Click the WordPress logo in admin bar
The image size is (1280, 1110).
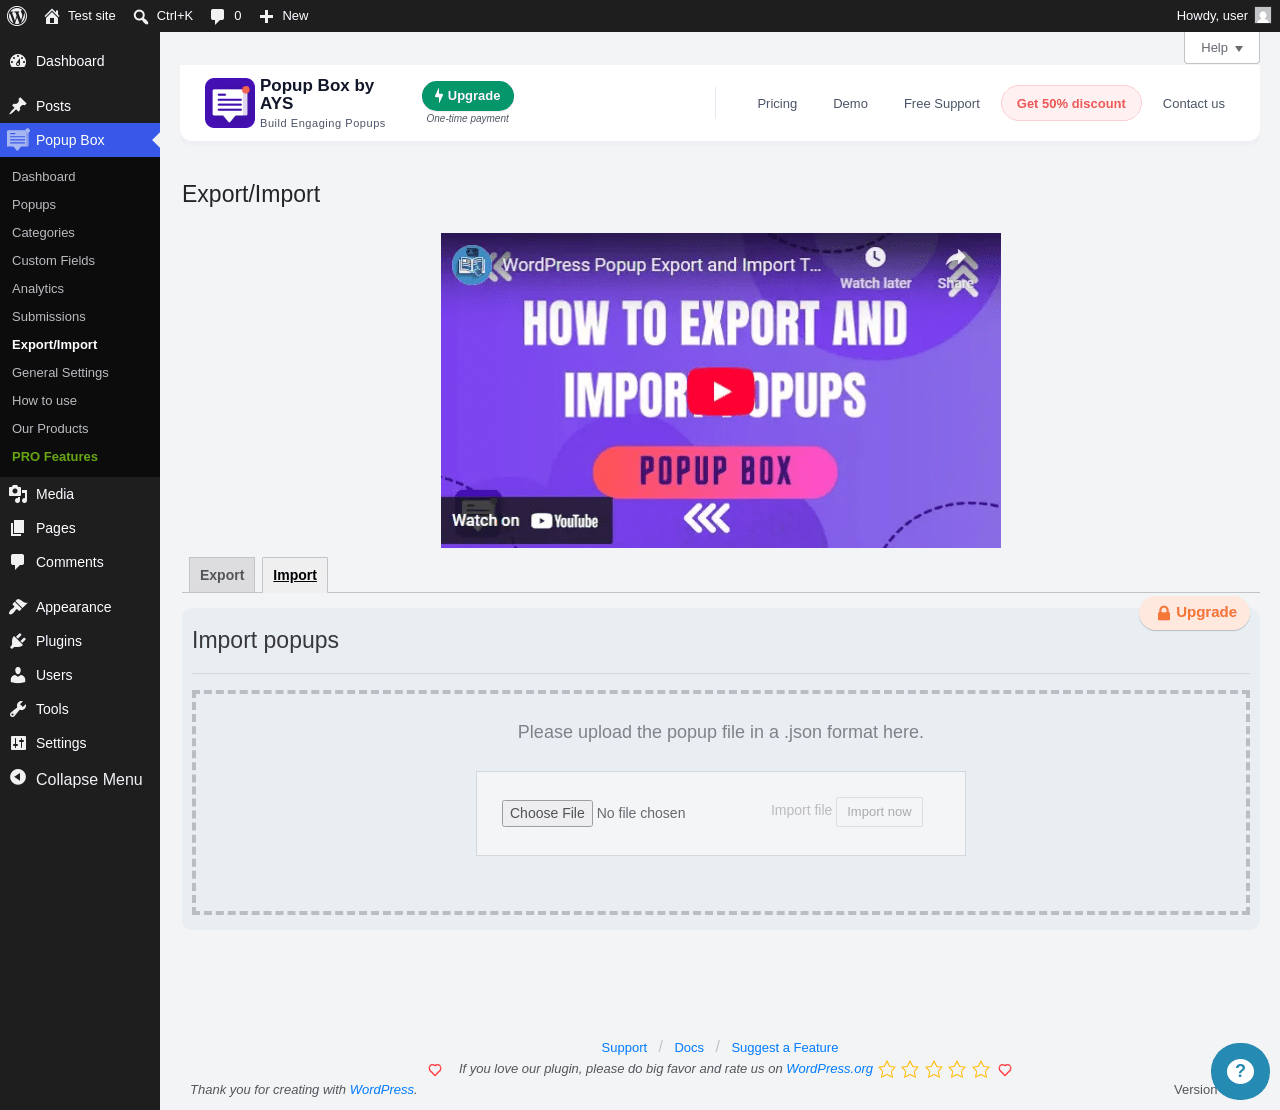(x=17, y=16)
